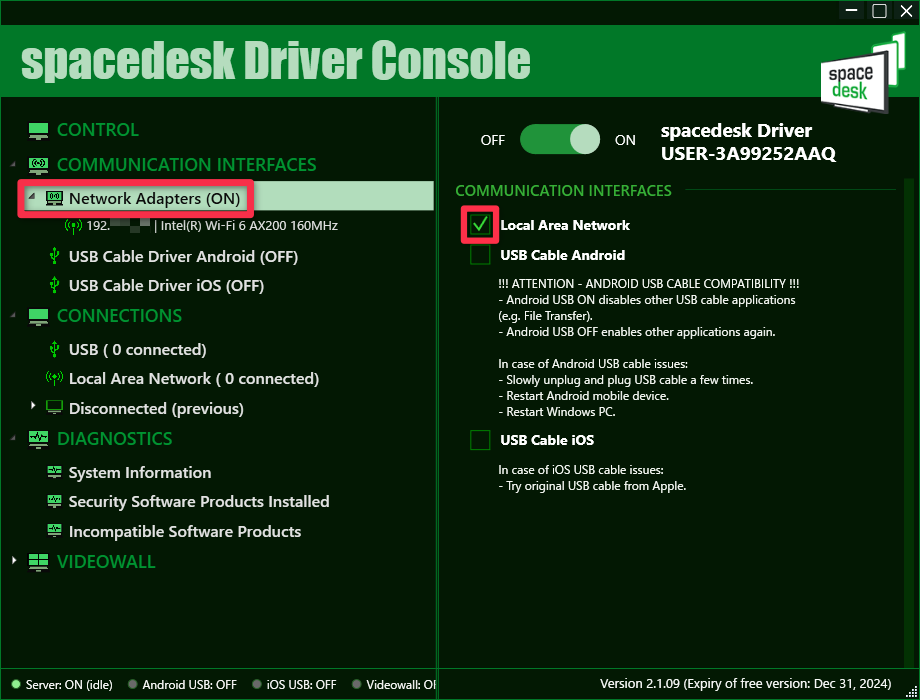Click the USB icon beside USB Cable Driver iOS

tap(55, 285)
